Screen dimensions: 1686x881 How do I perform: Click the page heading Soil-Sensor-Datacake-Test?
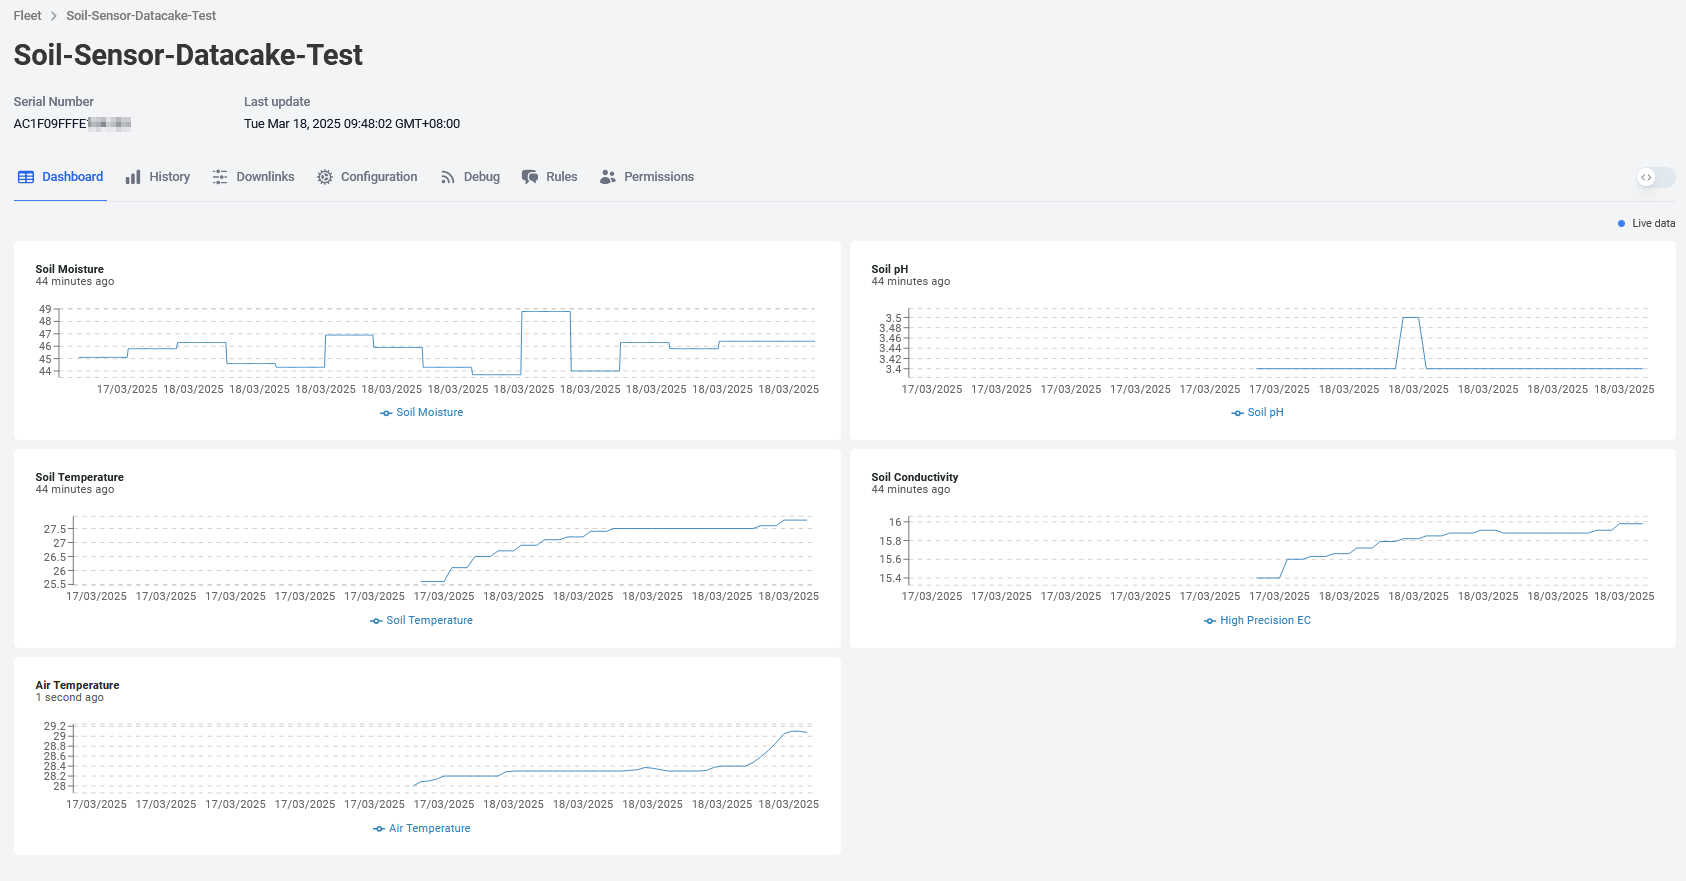coord(188,55)
